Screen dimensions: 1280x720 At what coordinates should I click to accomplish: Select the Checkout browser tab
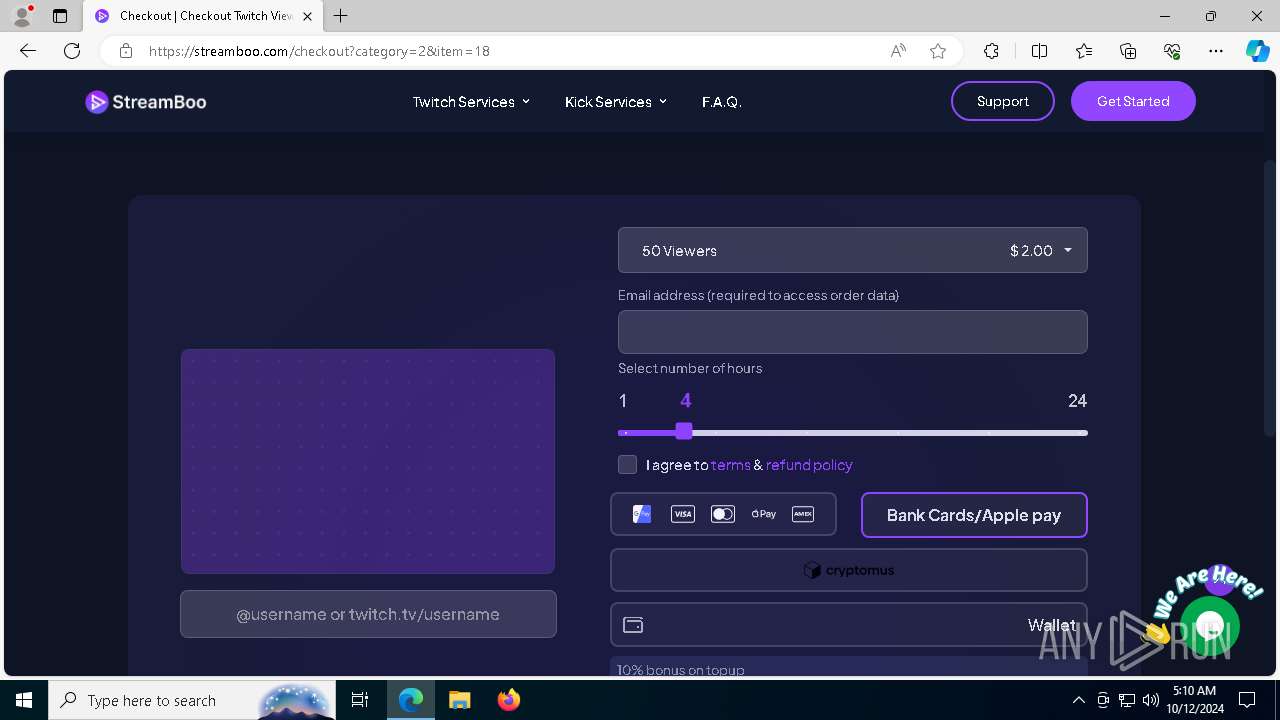coord(204,16)
